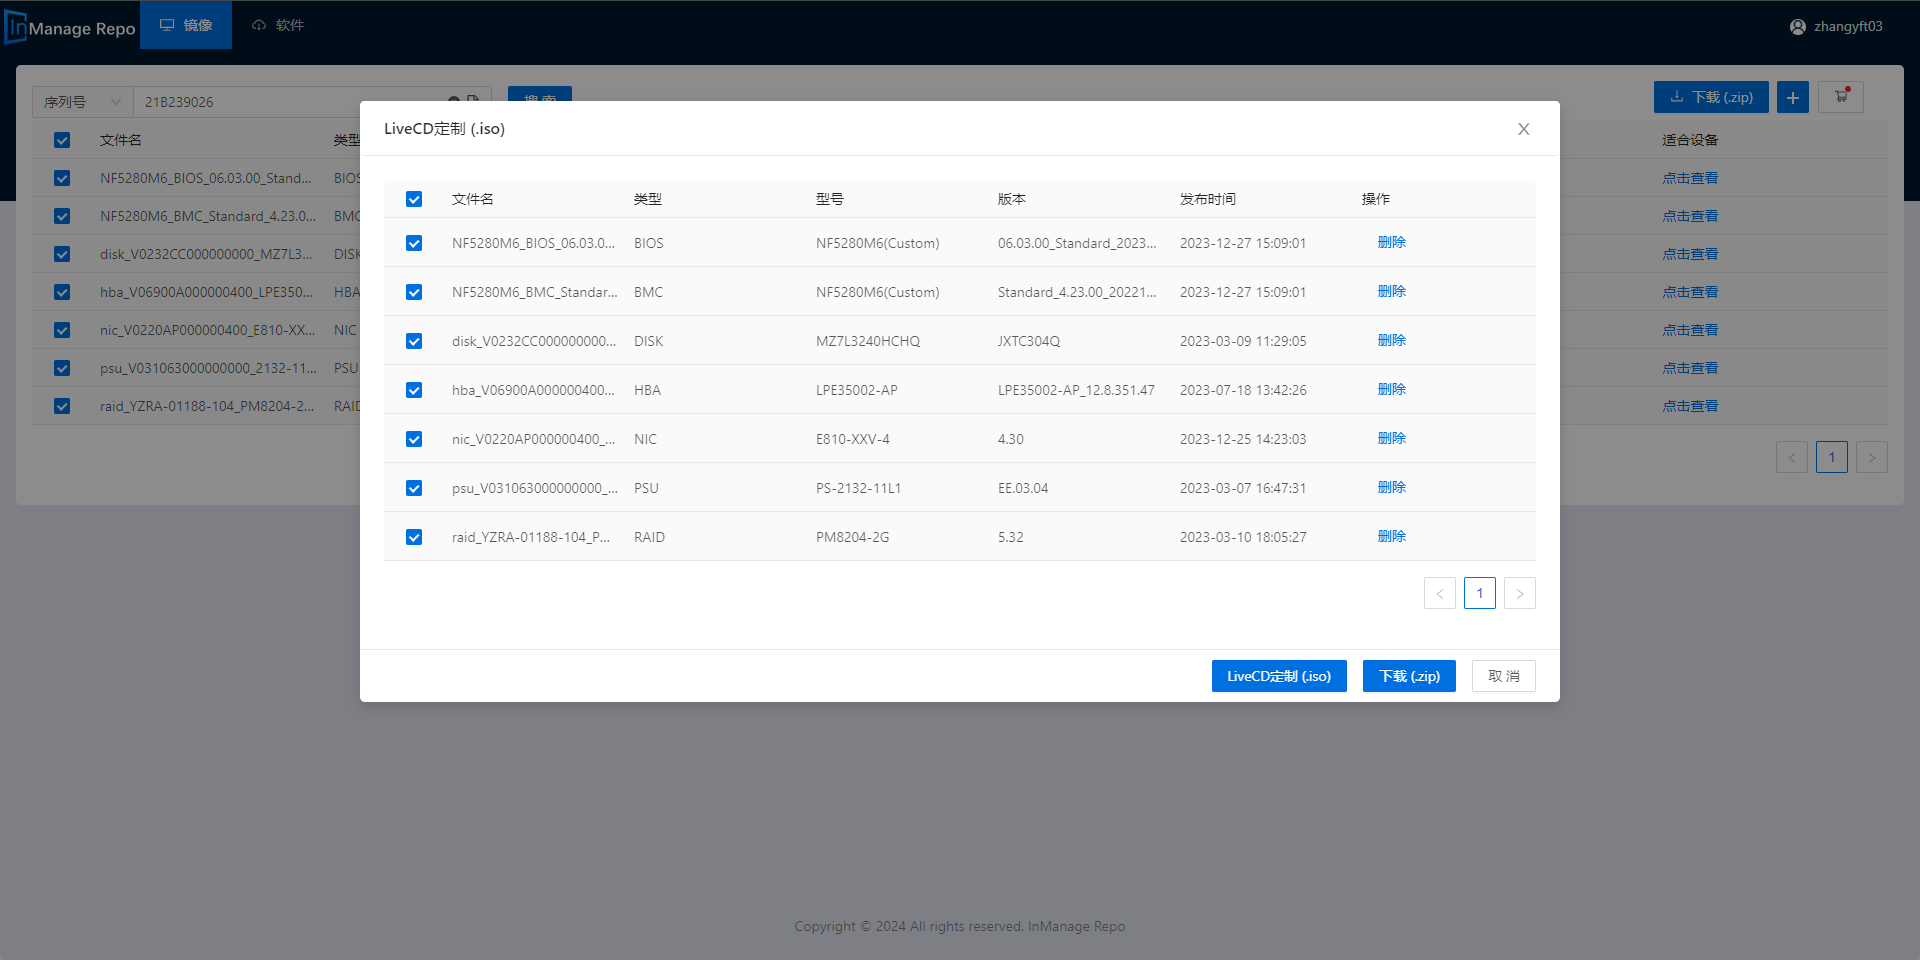Viewport: 1920px width, 960px height.
Task: Close the LiveCD定制 dialog with X
Action: (1523, 129)
